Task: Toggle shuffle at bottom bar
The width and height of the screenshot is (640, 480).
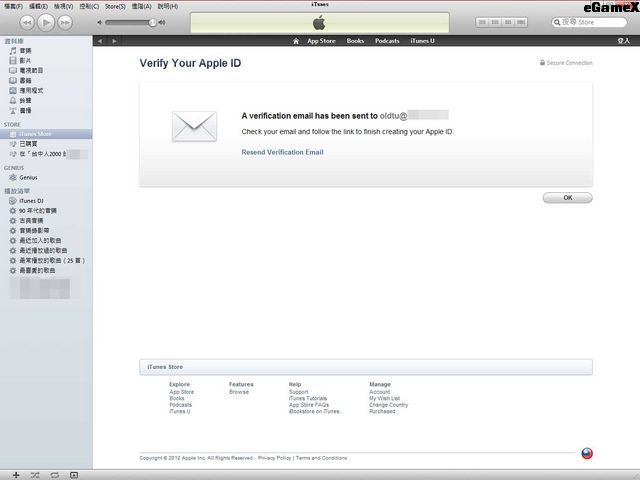Action: point(35,475)
